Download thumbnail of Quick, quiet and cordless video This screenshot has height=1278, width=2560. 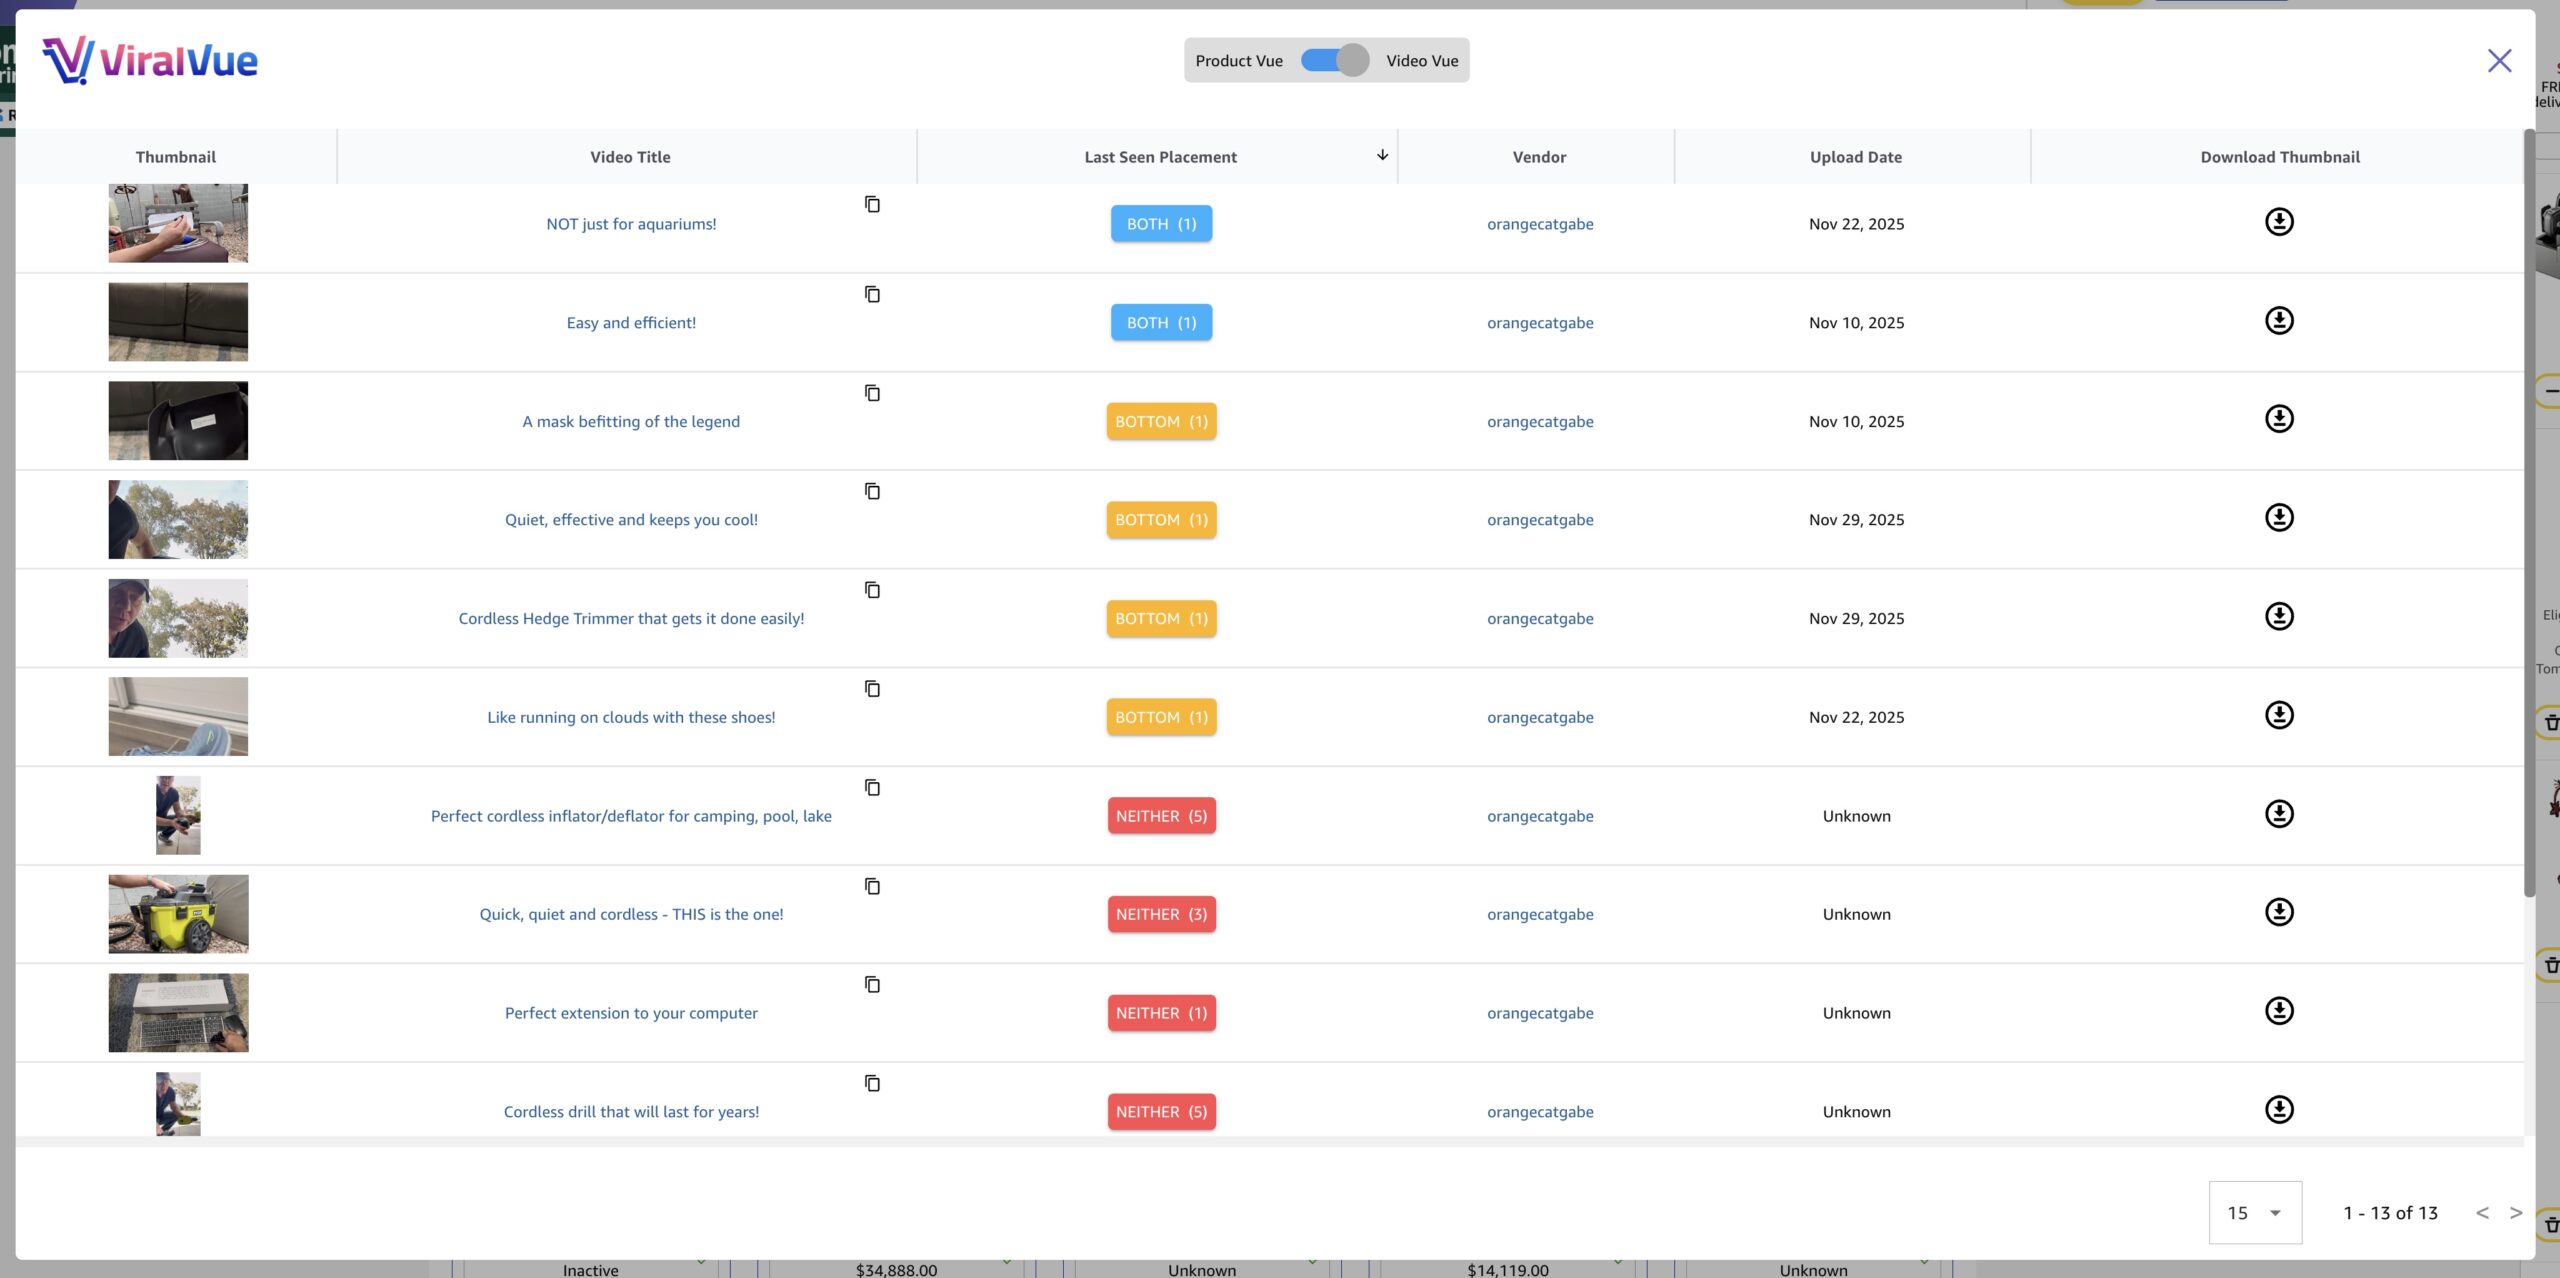[x=2278, y=912]
